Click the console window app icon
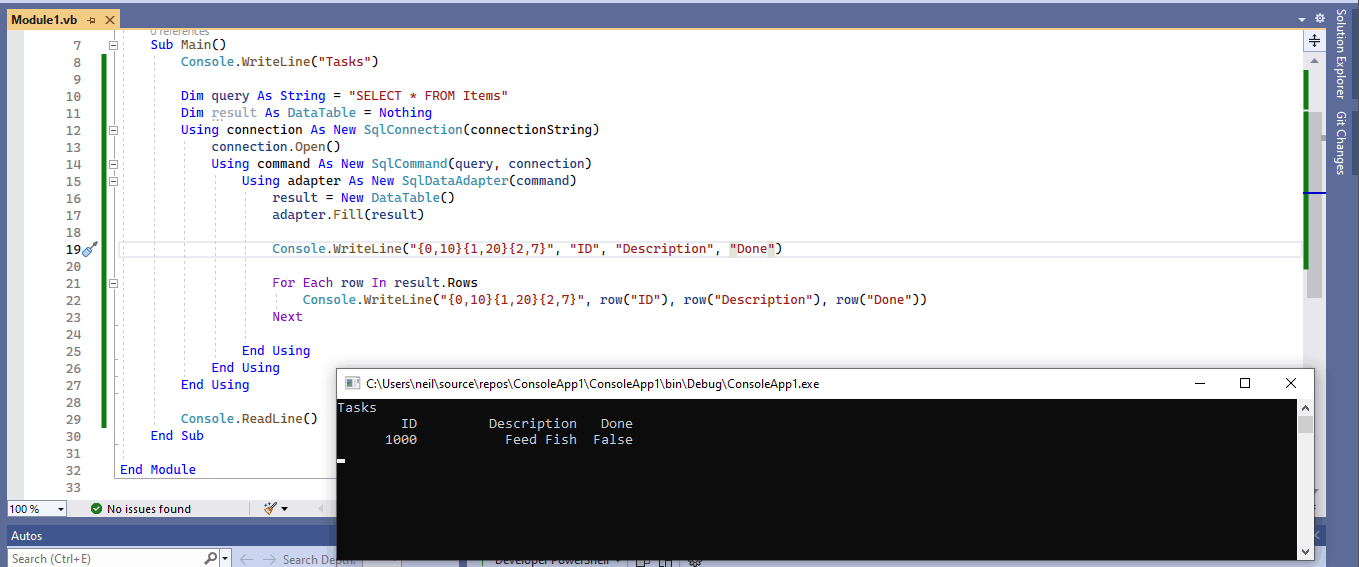 coord(351,383)
